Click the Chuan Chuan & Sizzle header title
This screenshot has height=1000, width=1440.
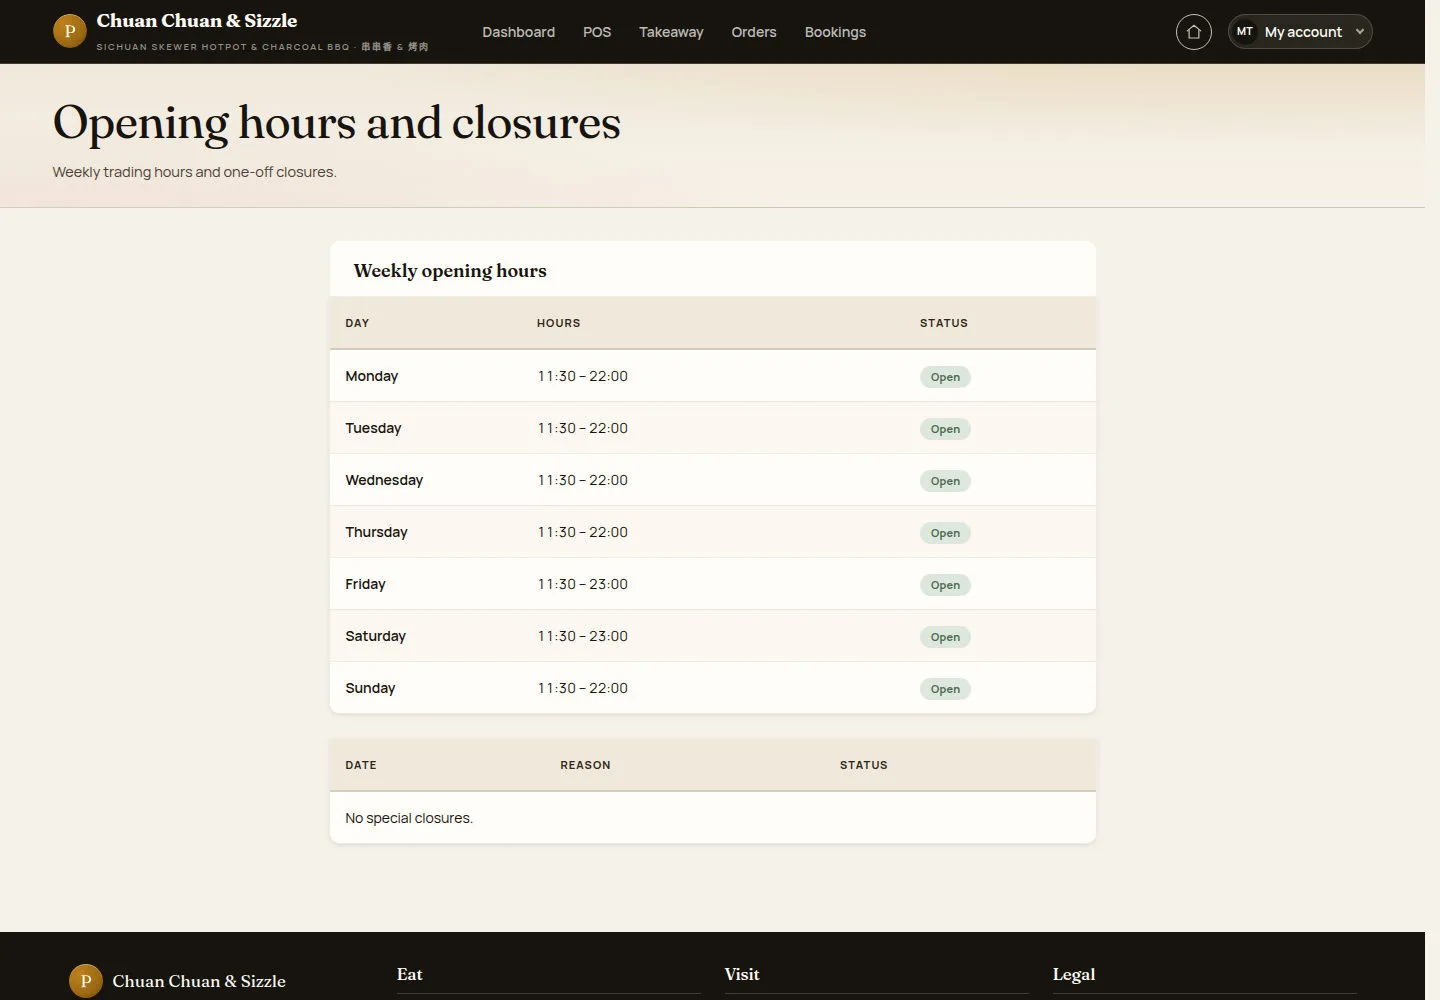197,21
